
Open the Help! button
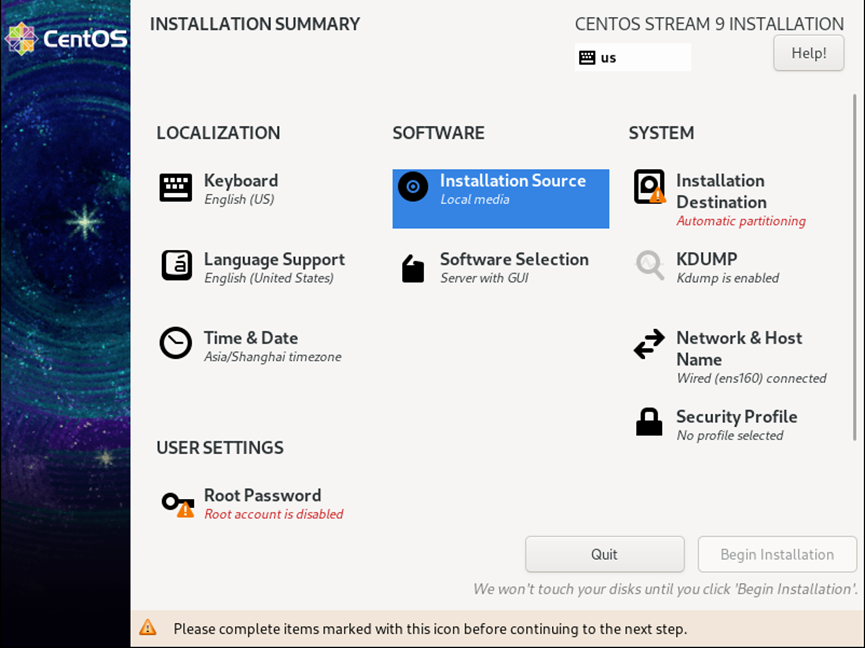click(x=809, y=53)
